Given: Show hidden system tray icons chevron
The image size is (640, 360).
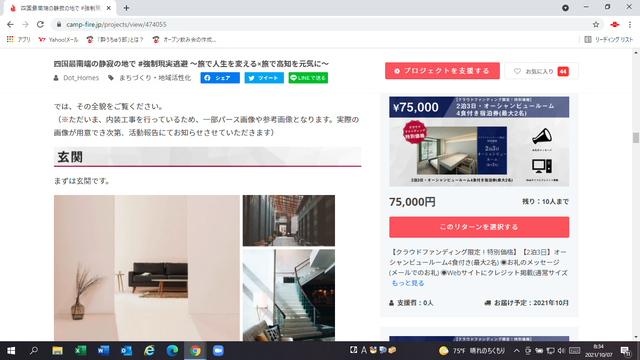Looking at the screenshot, I should [x=516, y=351].
